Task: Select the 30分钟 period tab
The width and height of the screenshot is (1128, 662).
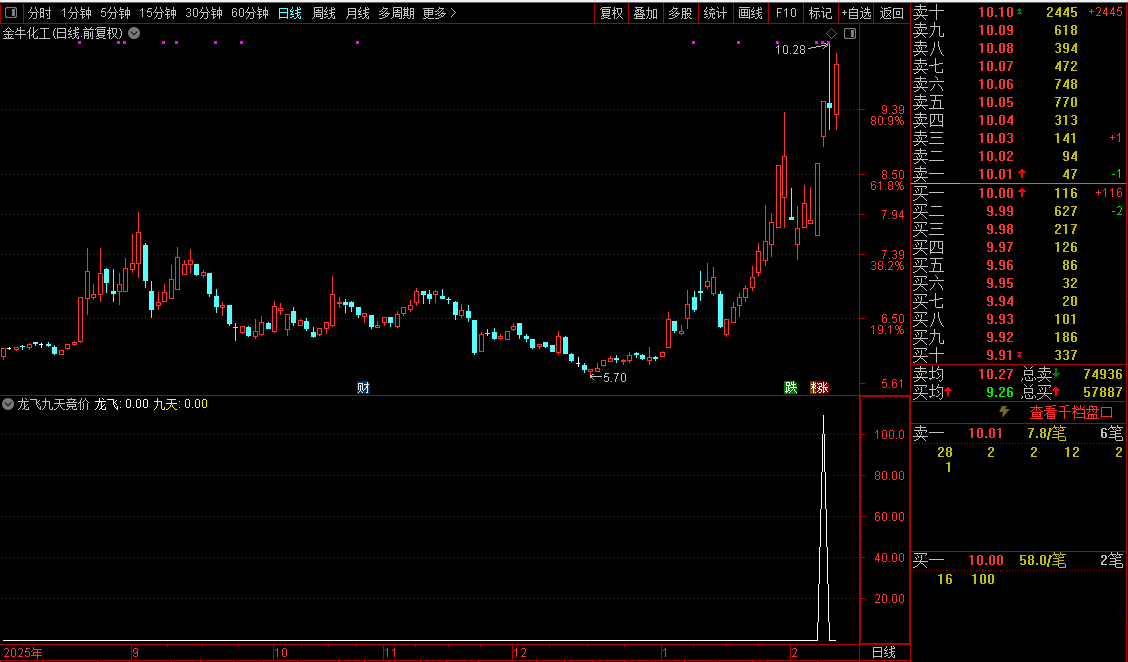Action: coord(204,13)
